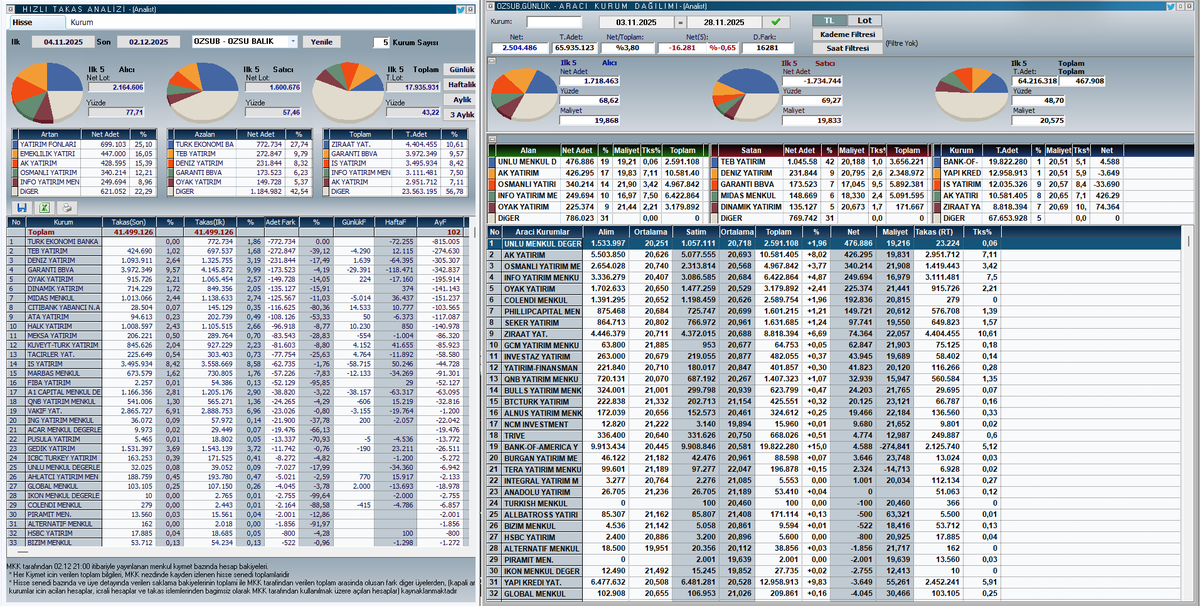Click the Net value 2.504.486 field
The height and width of the screenshot is (606, 1200).
click(519, 46)
